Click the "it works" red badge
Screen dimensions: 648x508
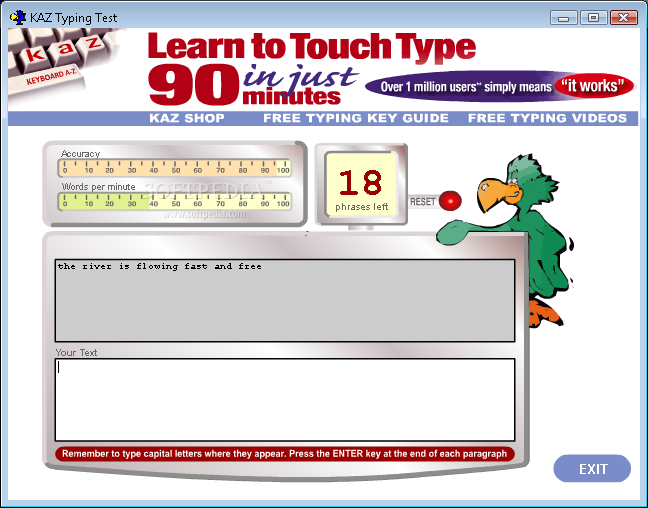coord(593,86)
